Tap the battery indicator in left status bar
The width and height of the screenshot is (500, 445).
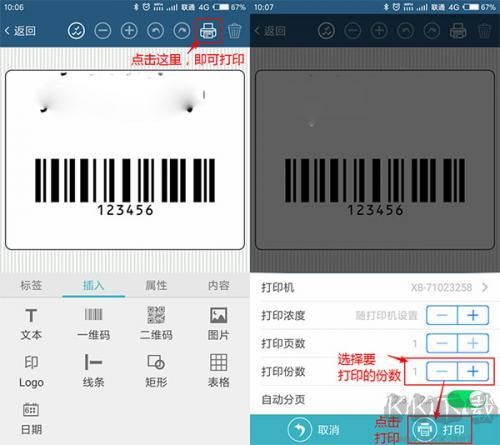[x=221, y=7]
